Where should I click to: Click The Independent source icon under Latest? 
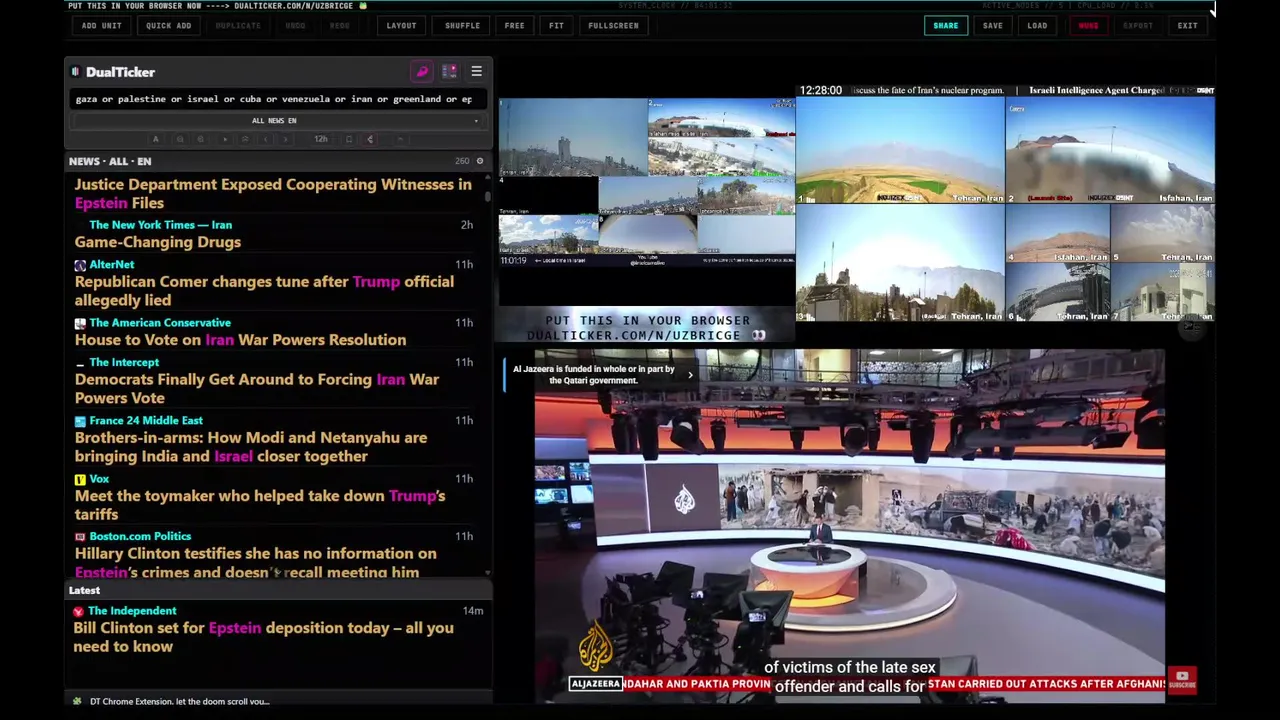pyautogui.click(x=78, y=611)
